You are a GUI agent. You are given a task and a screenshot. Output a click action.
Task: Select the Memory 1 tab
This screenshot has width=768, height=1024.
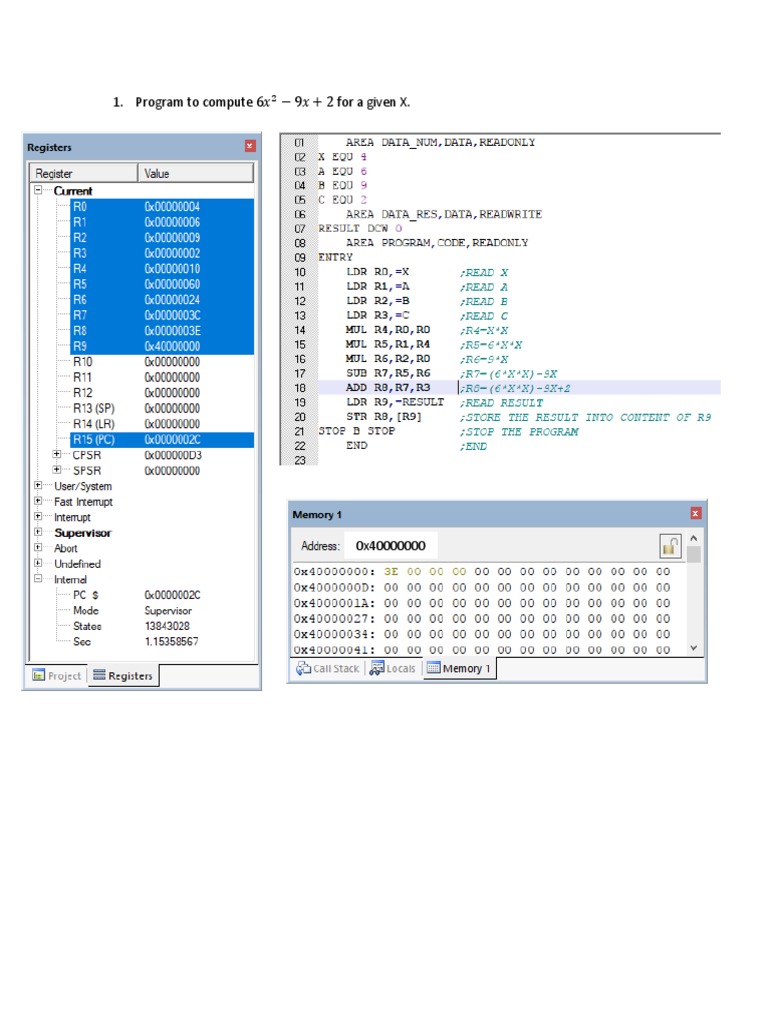click(x=459, y=668)
